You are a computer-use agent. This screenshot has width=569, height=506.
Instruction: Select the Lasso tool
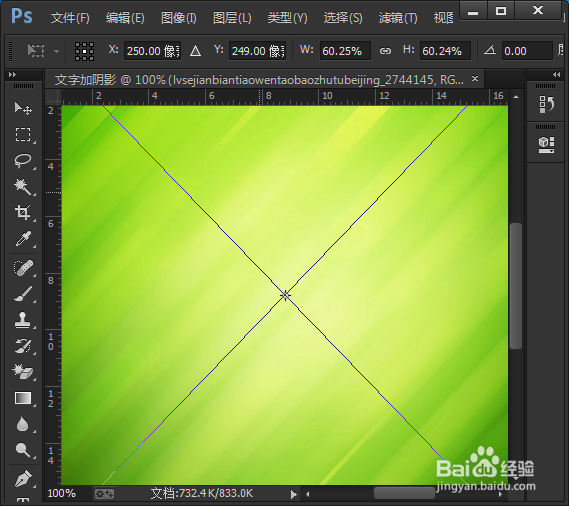[x=23, y=160]
